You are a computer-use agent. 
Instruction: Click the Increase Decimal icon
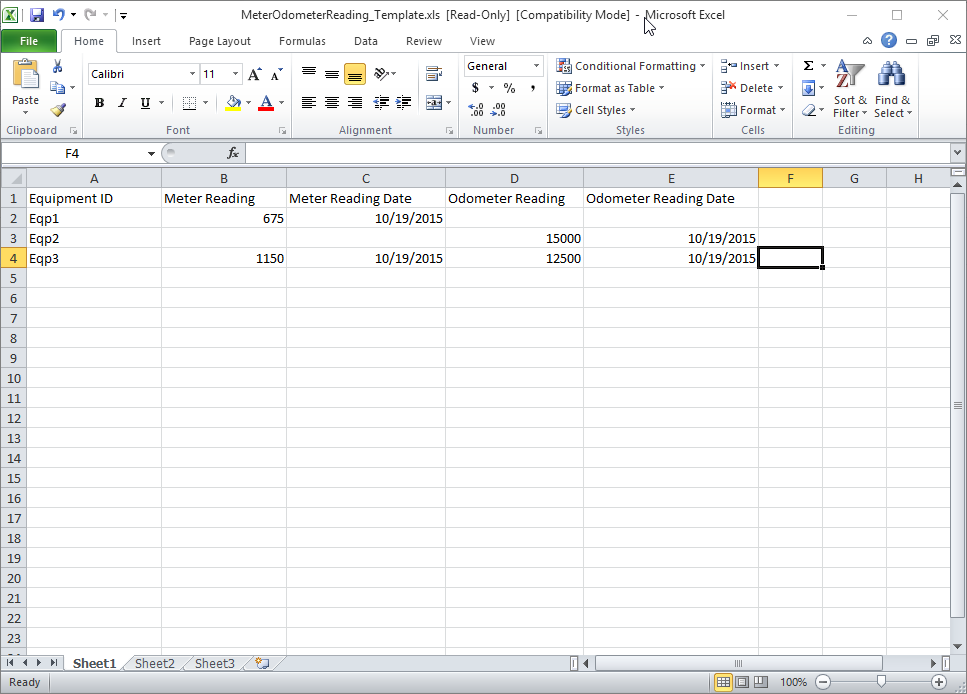pyautogui.click(x=478, y=108)
